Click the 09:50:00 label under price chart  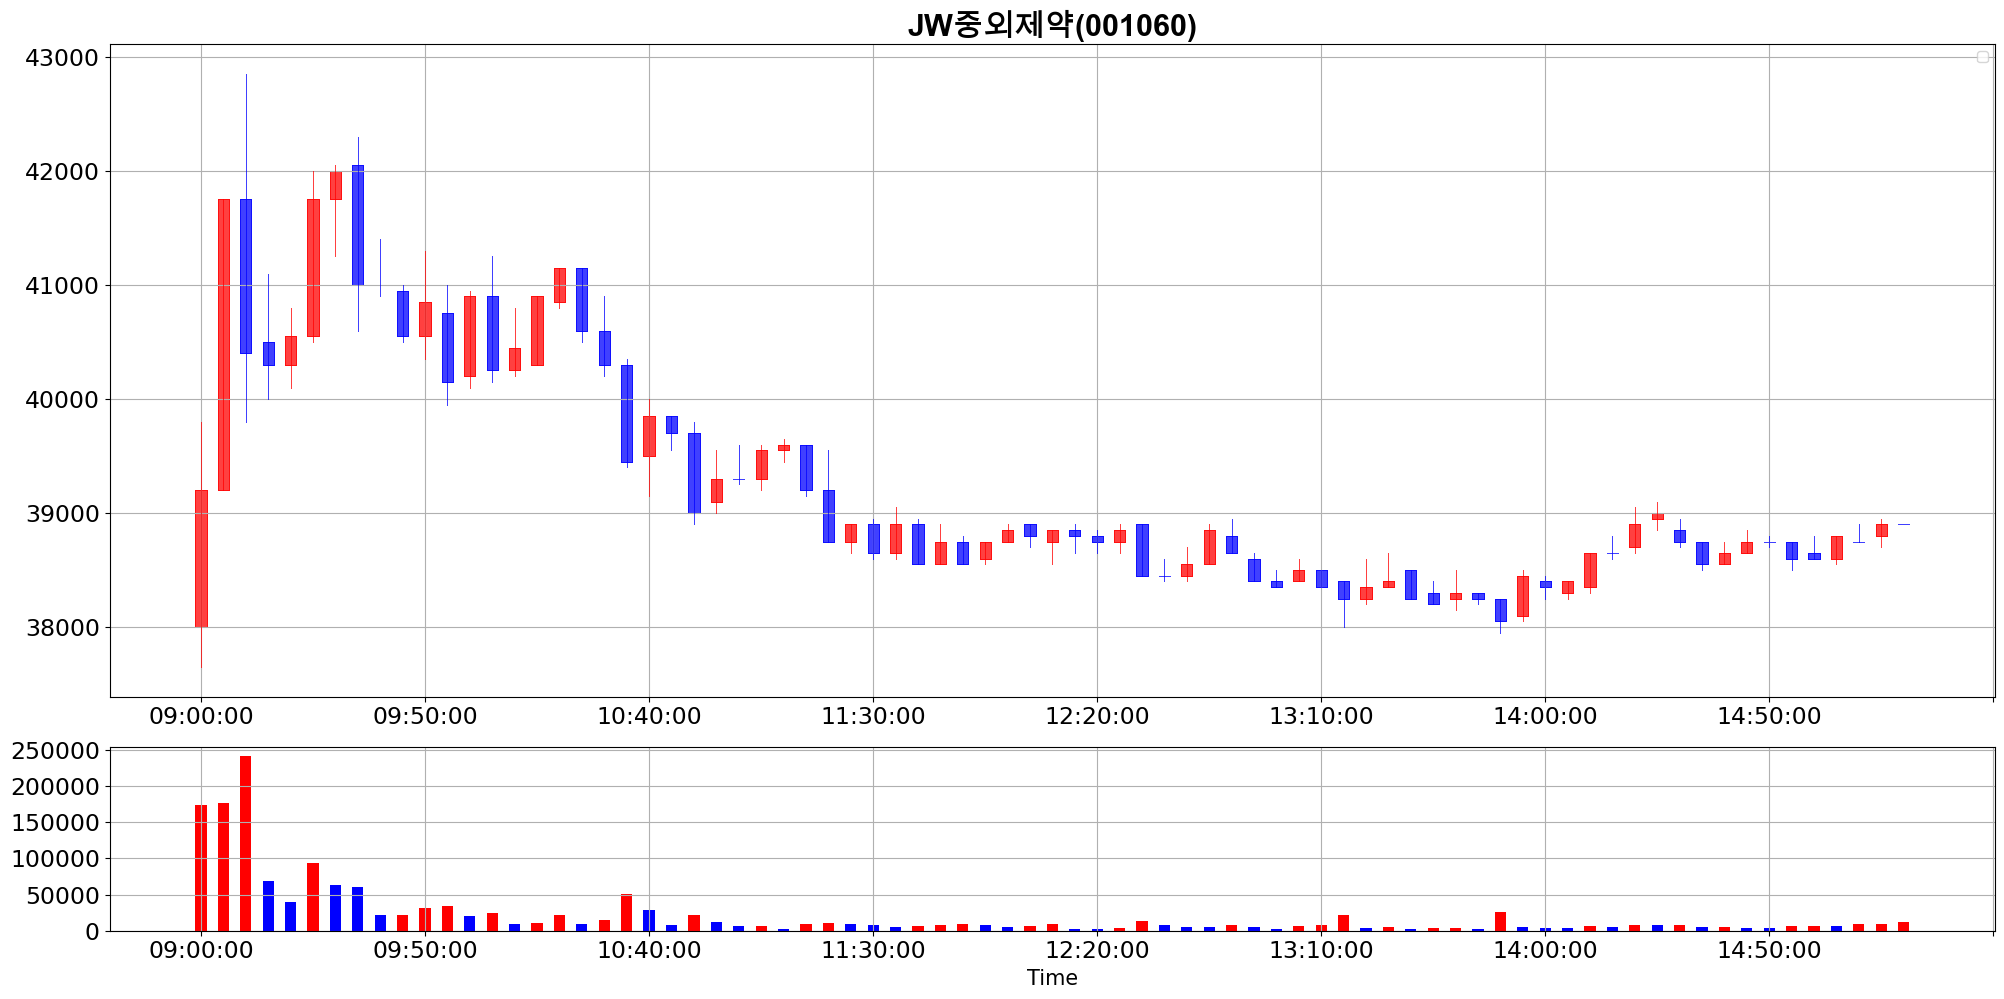tap(425, 717)
